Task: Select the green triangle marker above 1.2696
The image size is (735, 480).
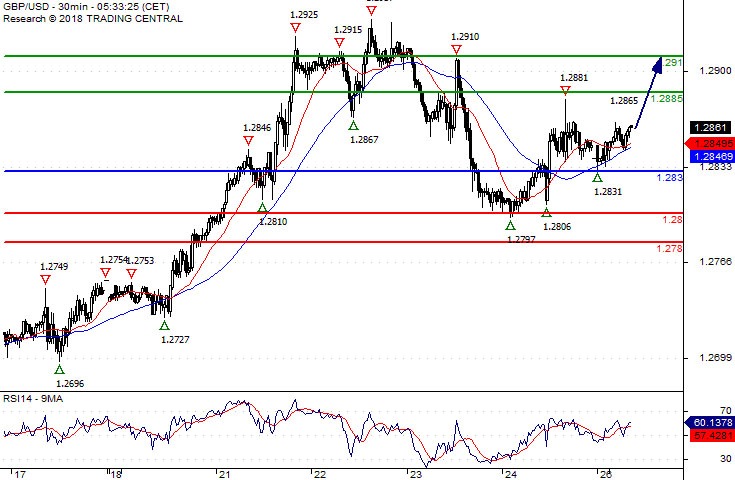Action: pos(59,370)
